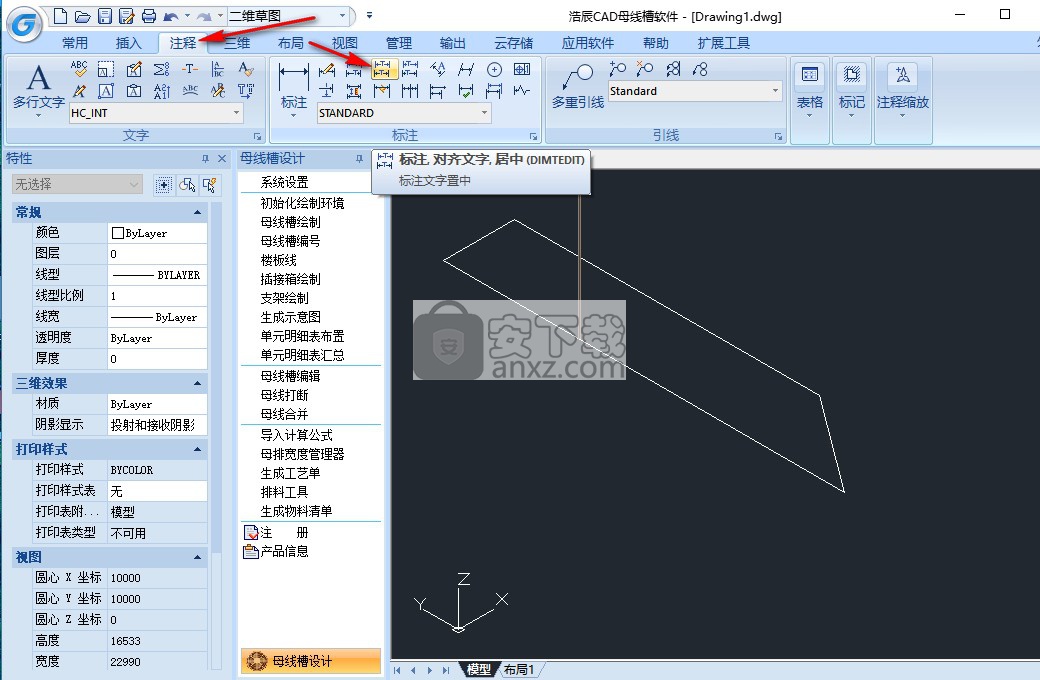Click the New document icon
This screenshot has width=1040, height=680.
(60, 15)
